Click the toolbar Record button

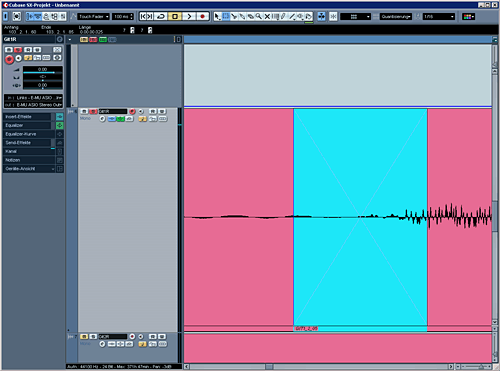click(x=203, y=16)
